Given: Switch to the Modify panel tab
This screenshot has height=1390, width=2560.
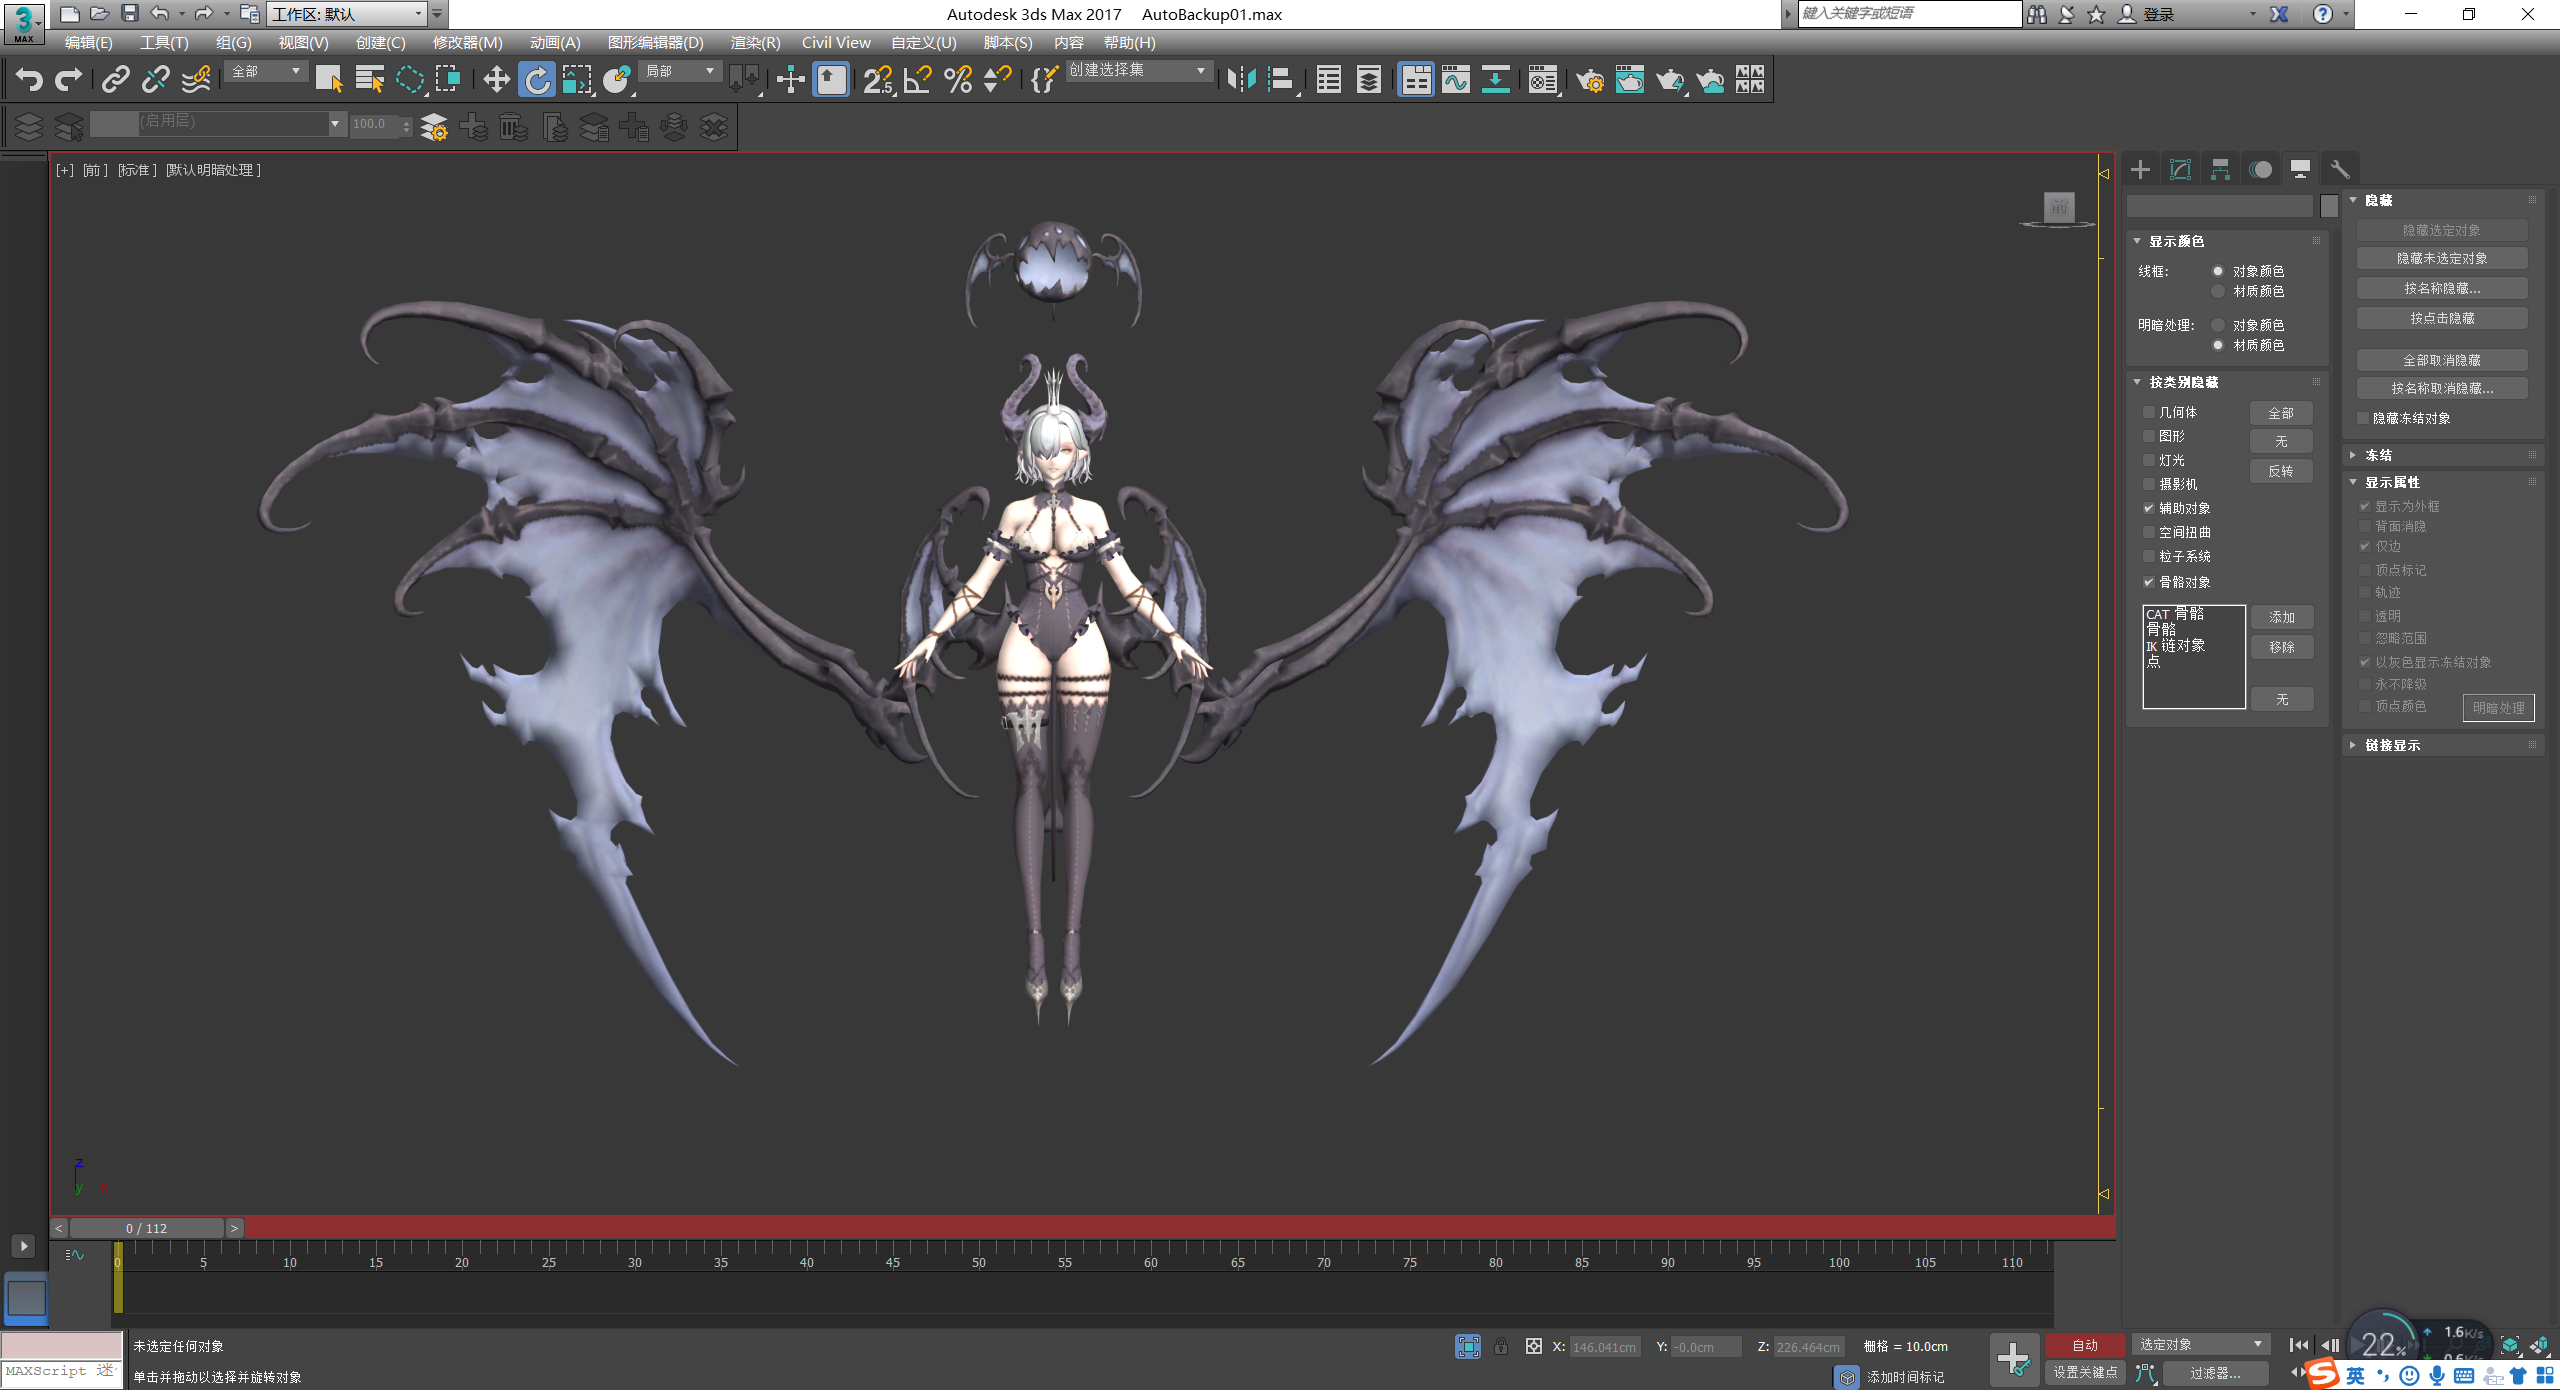Looking at the screenshot, I should point(2180,169).
